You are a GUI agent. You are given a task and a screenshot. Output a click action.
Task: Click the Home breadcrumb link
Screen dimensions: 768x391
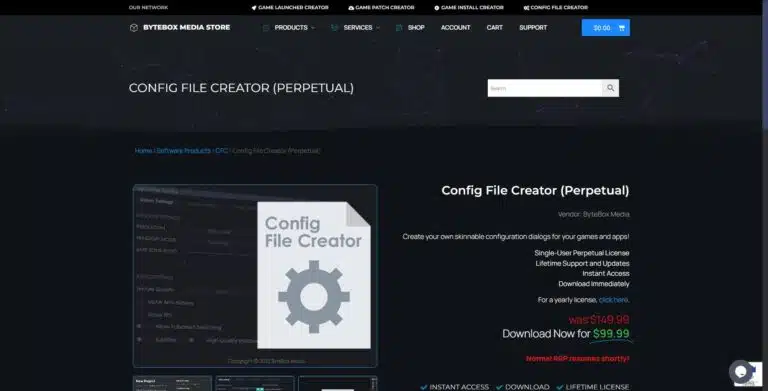(144, 151)
